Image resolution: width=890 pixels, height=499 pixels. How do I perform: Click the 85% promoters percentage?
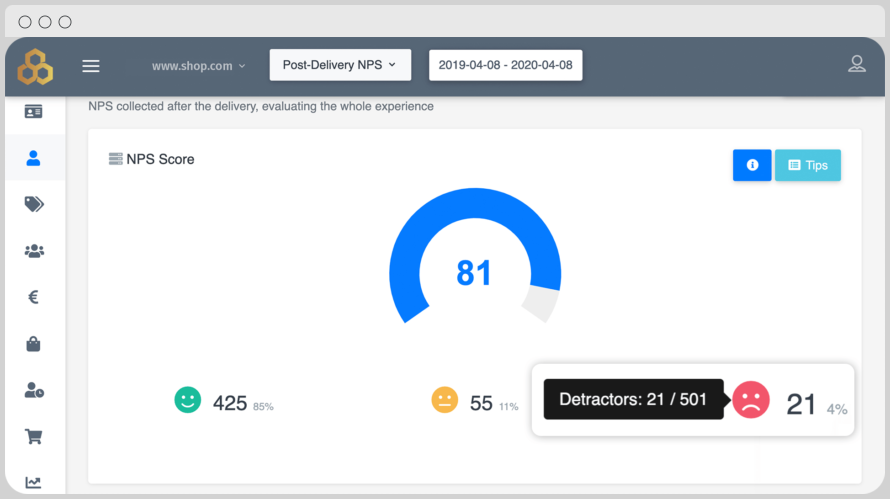pyautogui.click(x=263, y=406)
